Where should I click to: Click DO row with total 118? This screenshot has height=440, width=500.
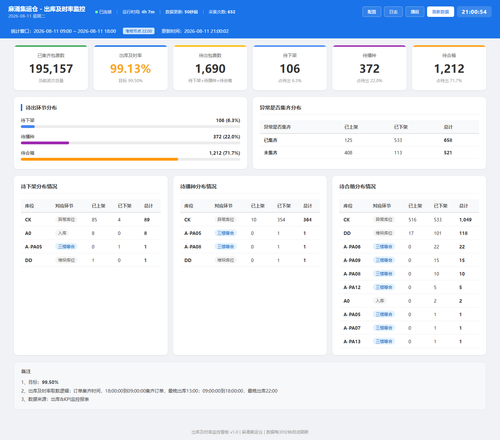[x=409, y=233]
